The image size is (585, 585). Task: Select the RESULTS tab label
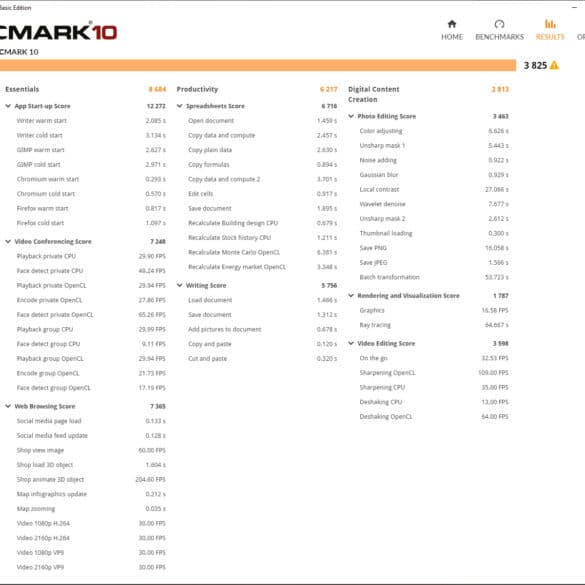point(550,37)
